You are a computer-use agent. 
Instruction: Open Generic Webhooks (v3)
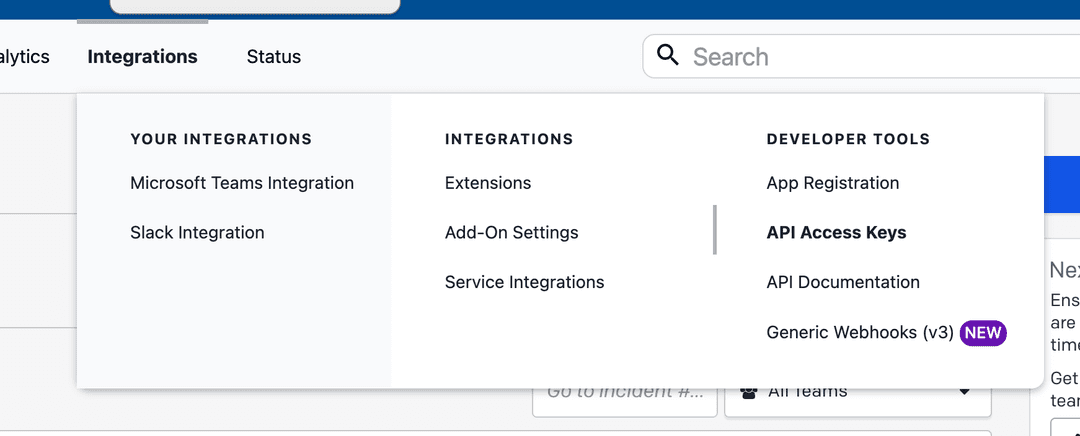(x=859, y=333)
